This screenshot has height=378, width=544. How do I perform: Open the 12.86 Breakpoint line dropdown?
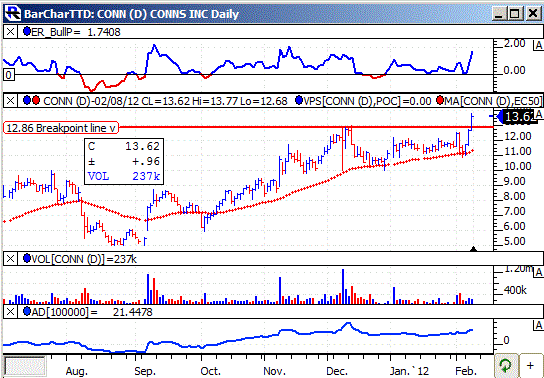112,128
